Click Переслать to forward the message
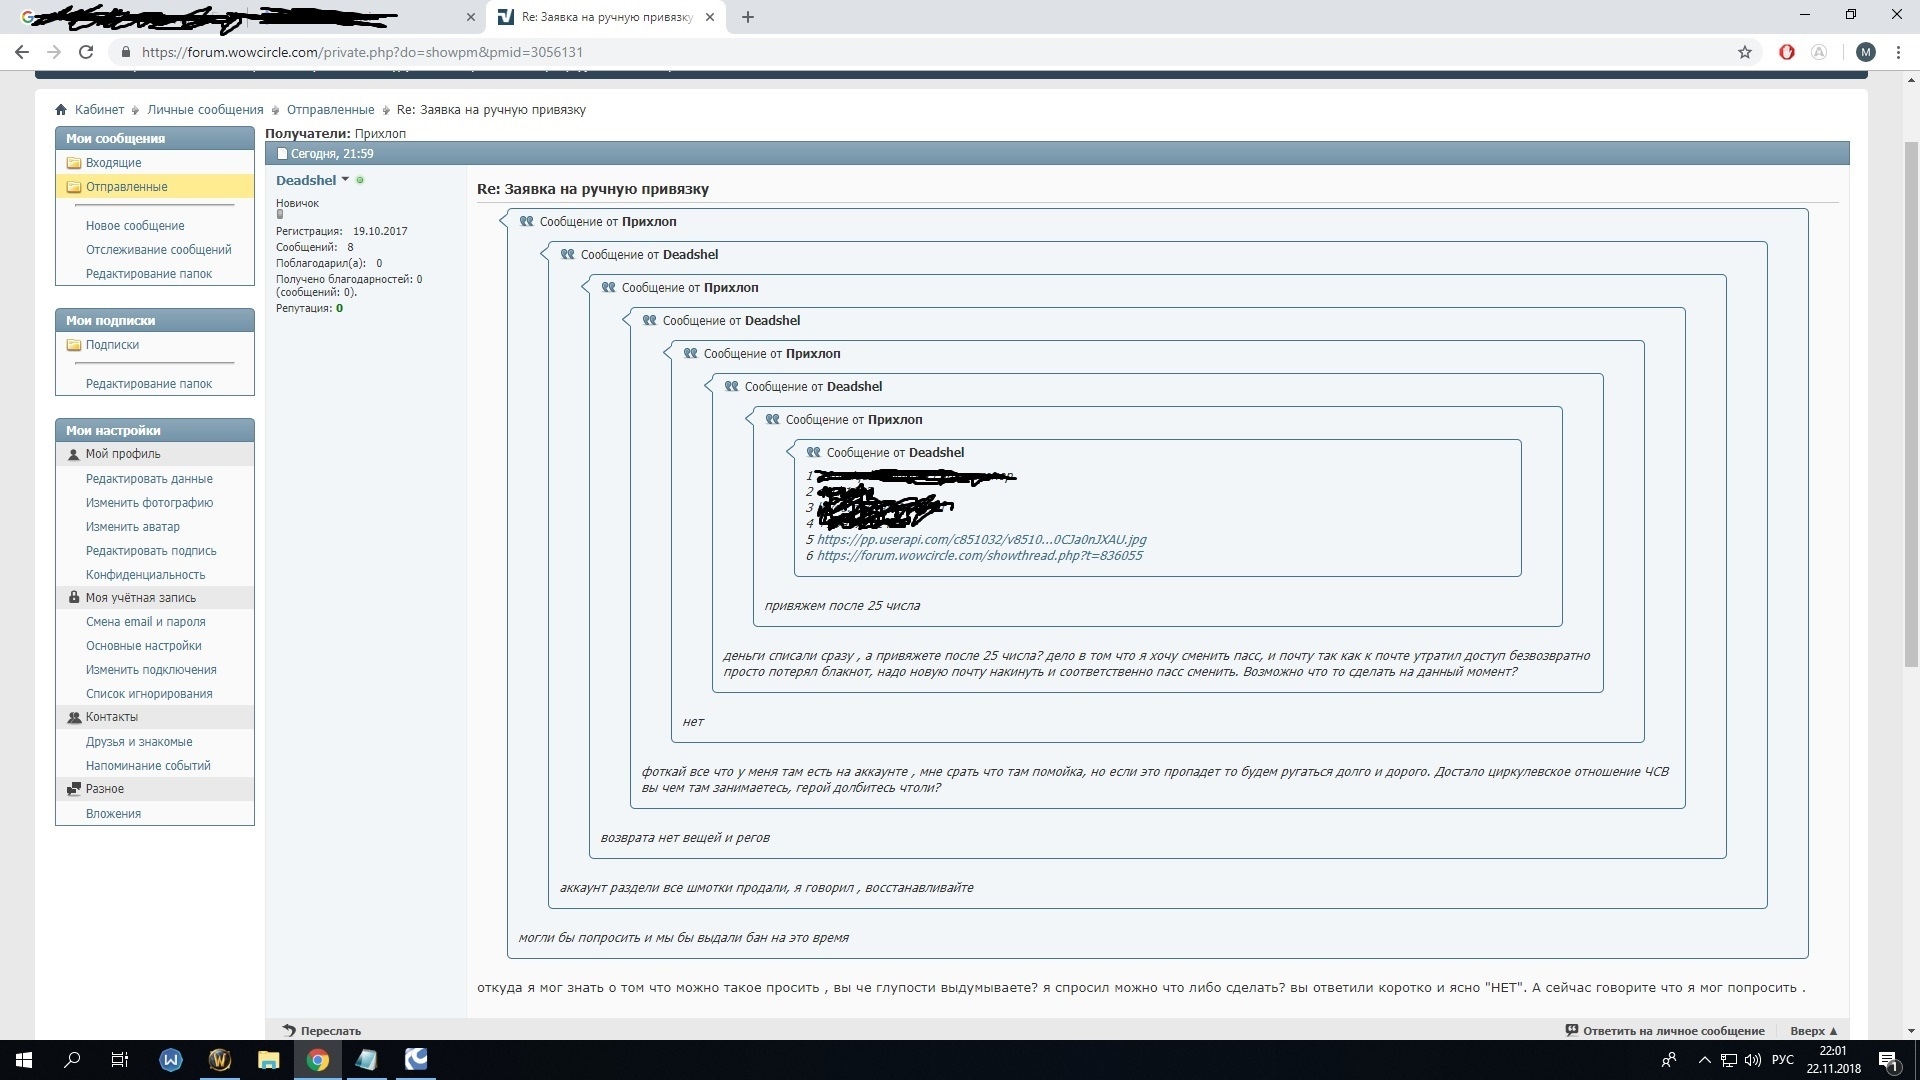1920x1080 pixels. pos(330,1031)
